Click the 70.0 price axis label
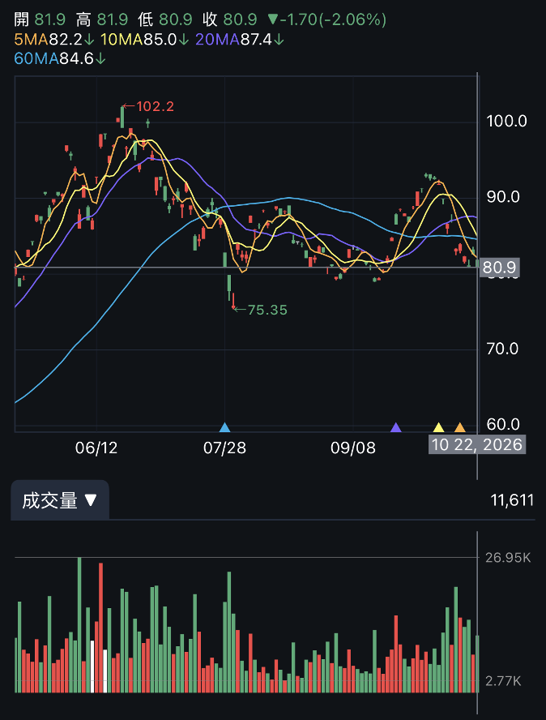 [x=502, y=349]
